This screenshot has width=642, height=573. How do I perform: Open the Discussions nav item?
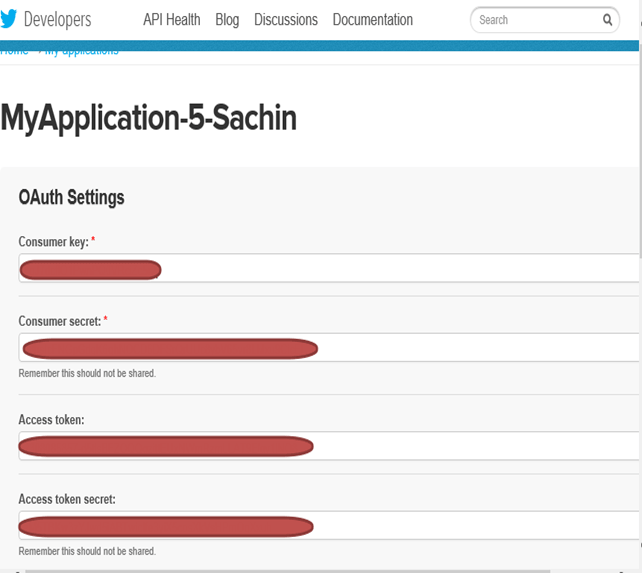click(x=285, y=20)
